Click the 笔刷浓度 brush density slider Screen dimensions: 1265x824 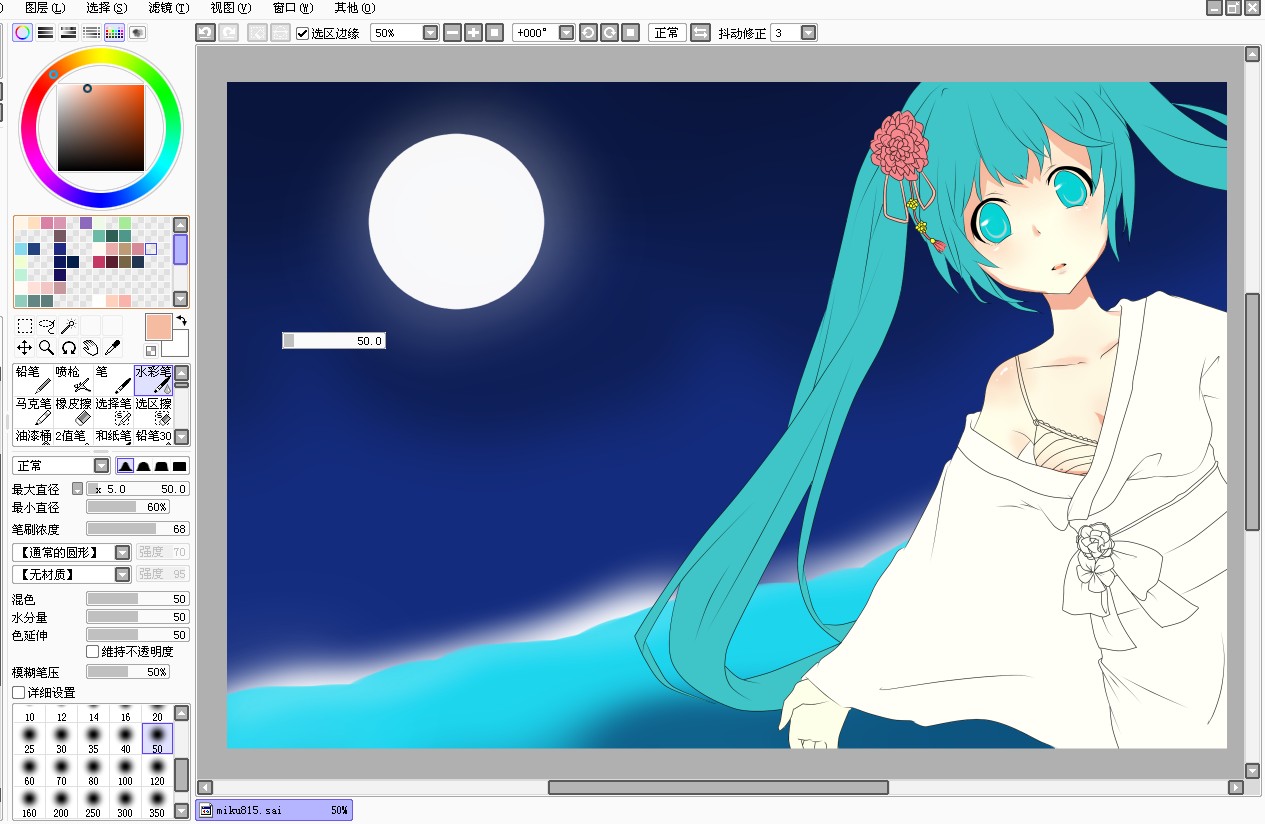coord(138,529)
